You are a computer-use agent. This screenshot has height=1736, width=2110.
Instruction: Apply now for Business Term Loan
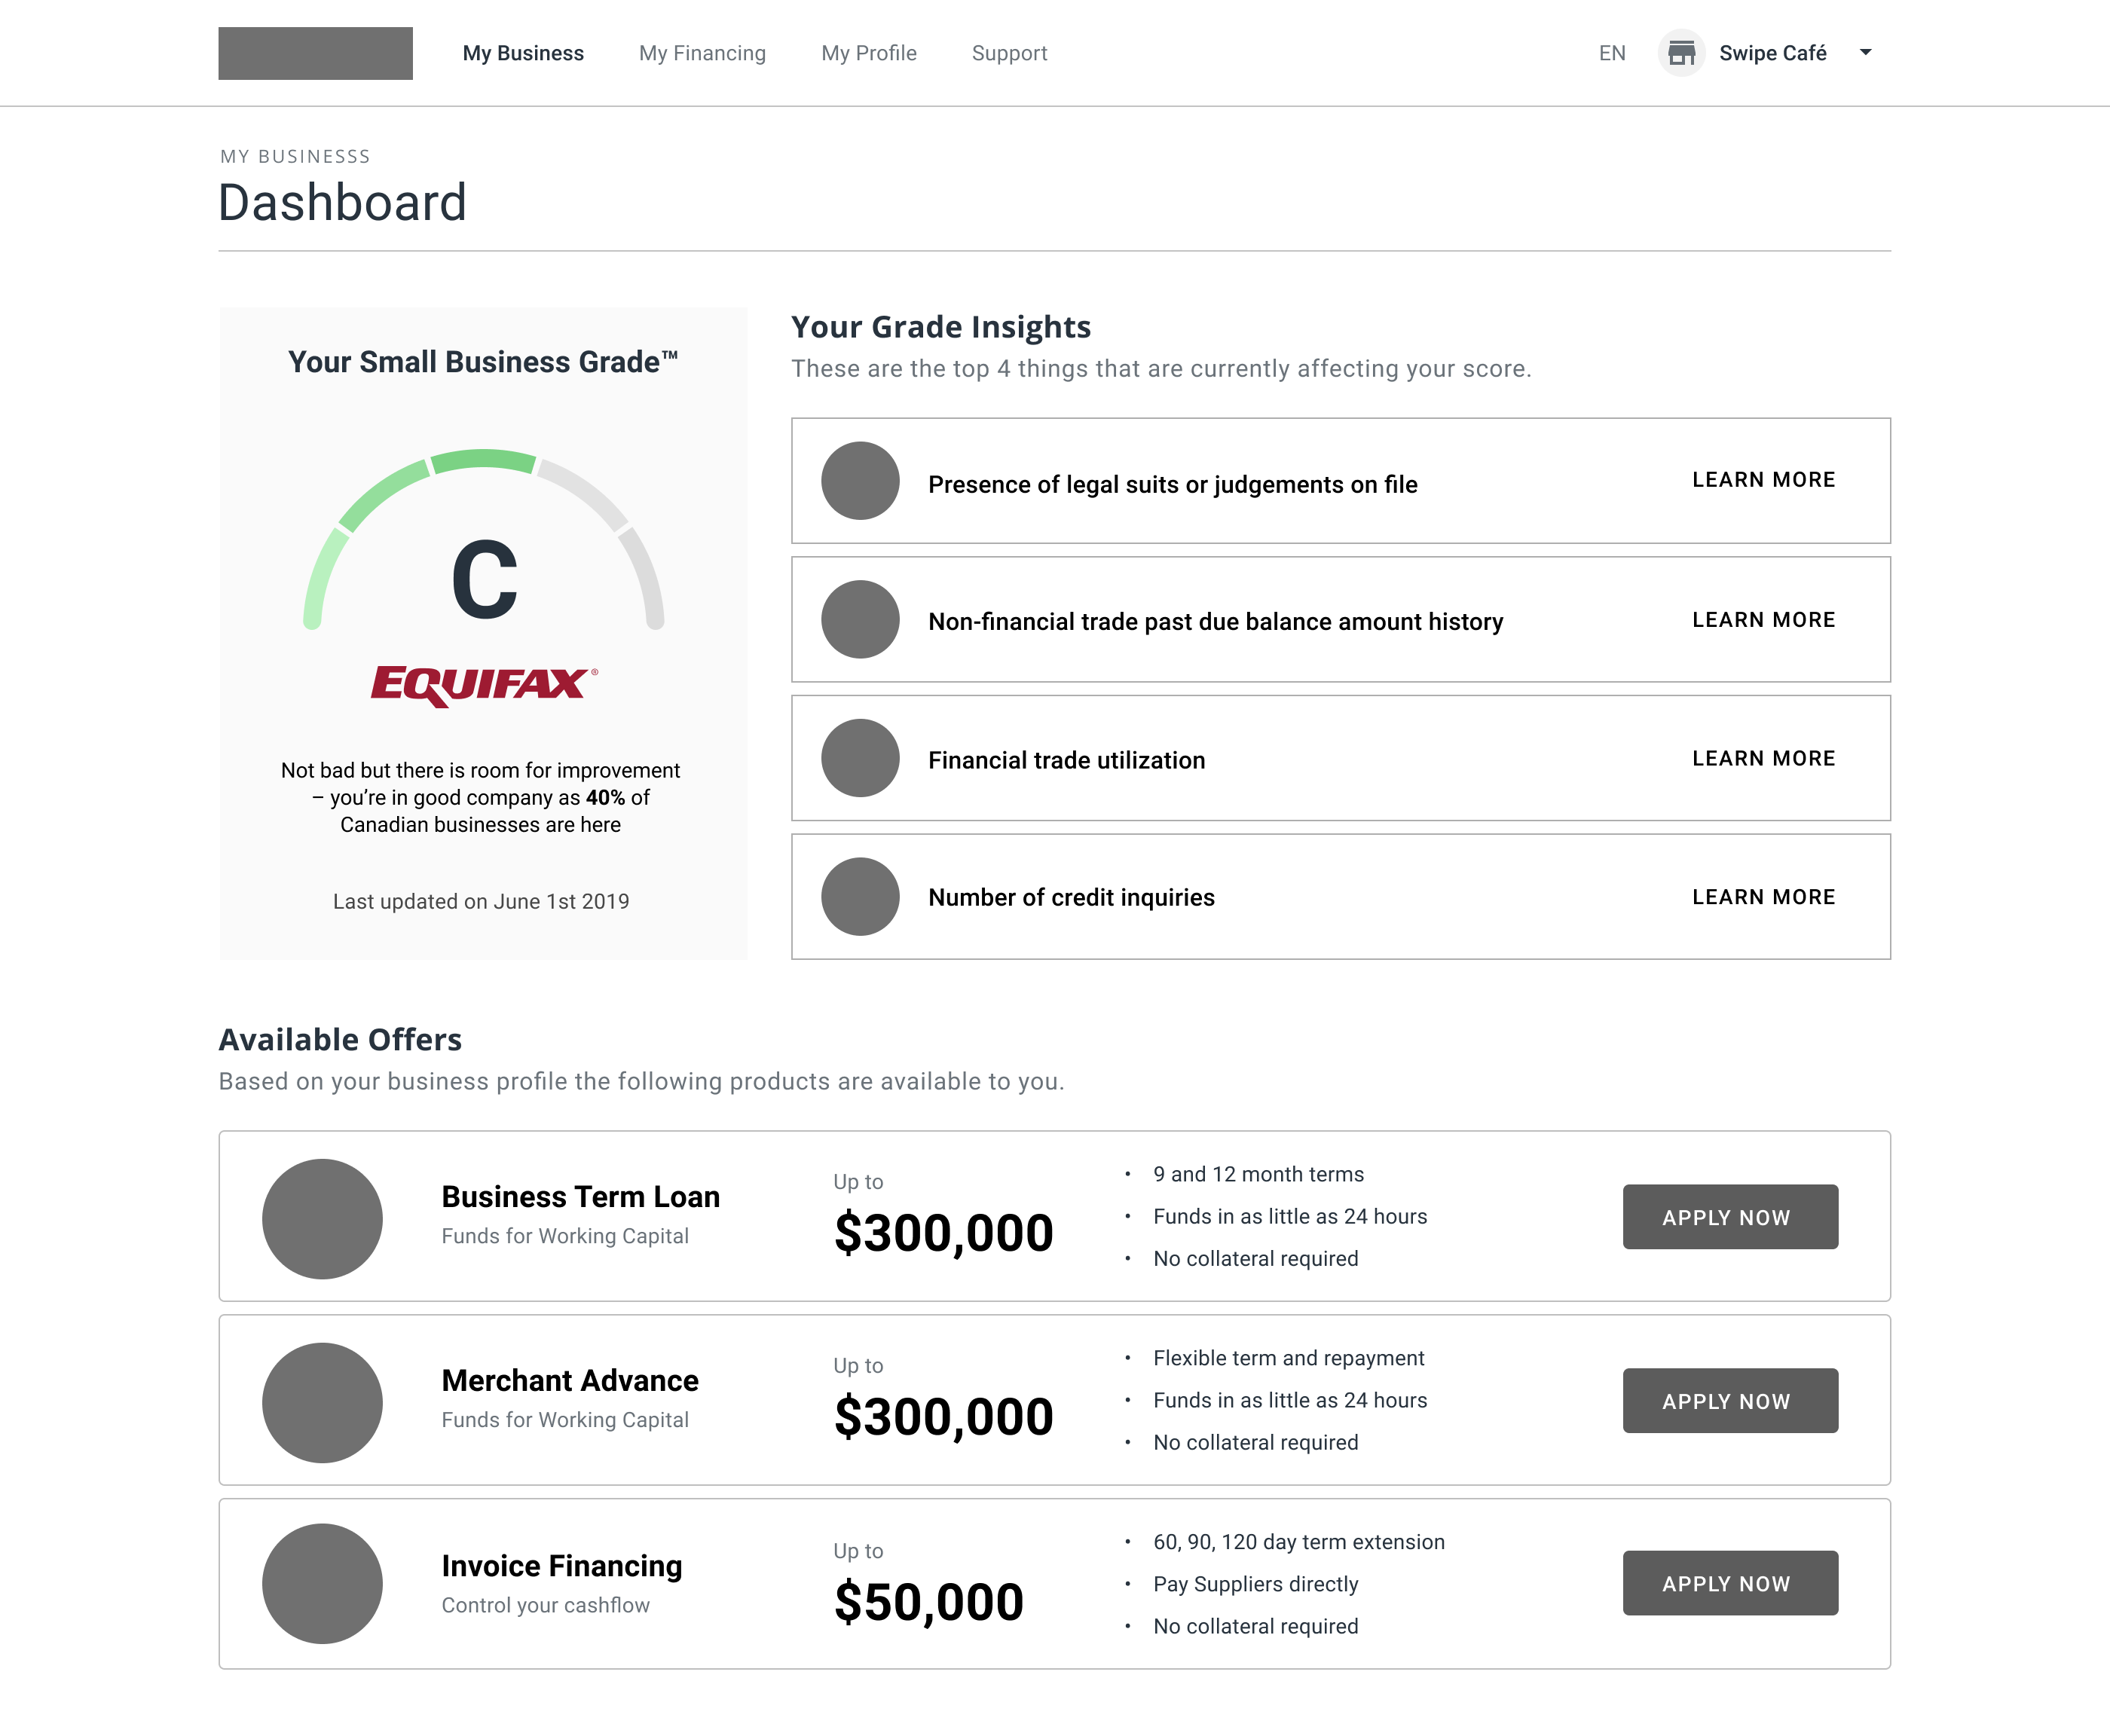tap(1729, 1217)
